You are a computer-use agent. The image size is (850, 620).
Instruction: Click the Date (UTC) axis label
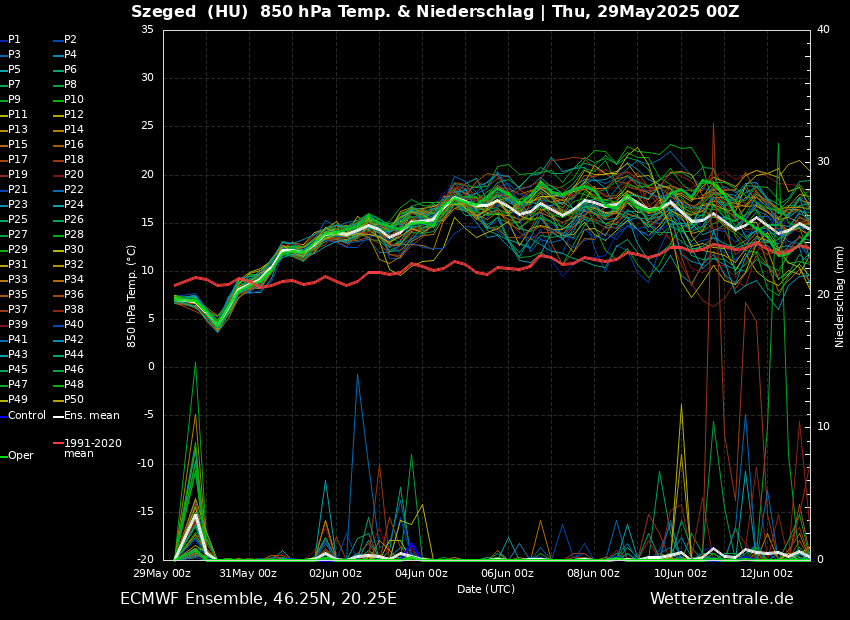tap(486, 589)
